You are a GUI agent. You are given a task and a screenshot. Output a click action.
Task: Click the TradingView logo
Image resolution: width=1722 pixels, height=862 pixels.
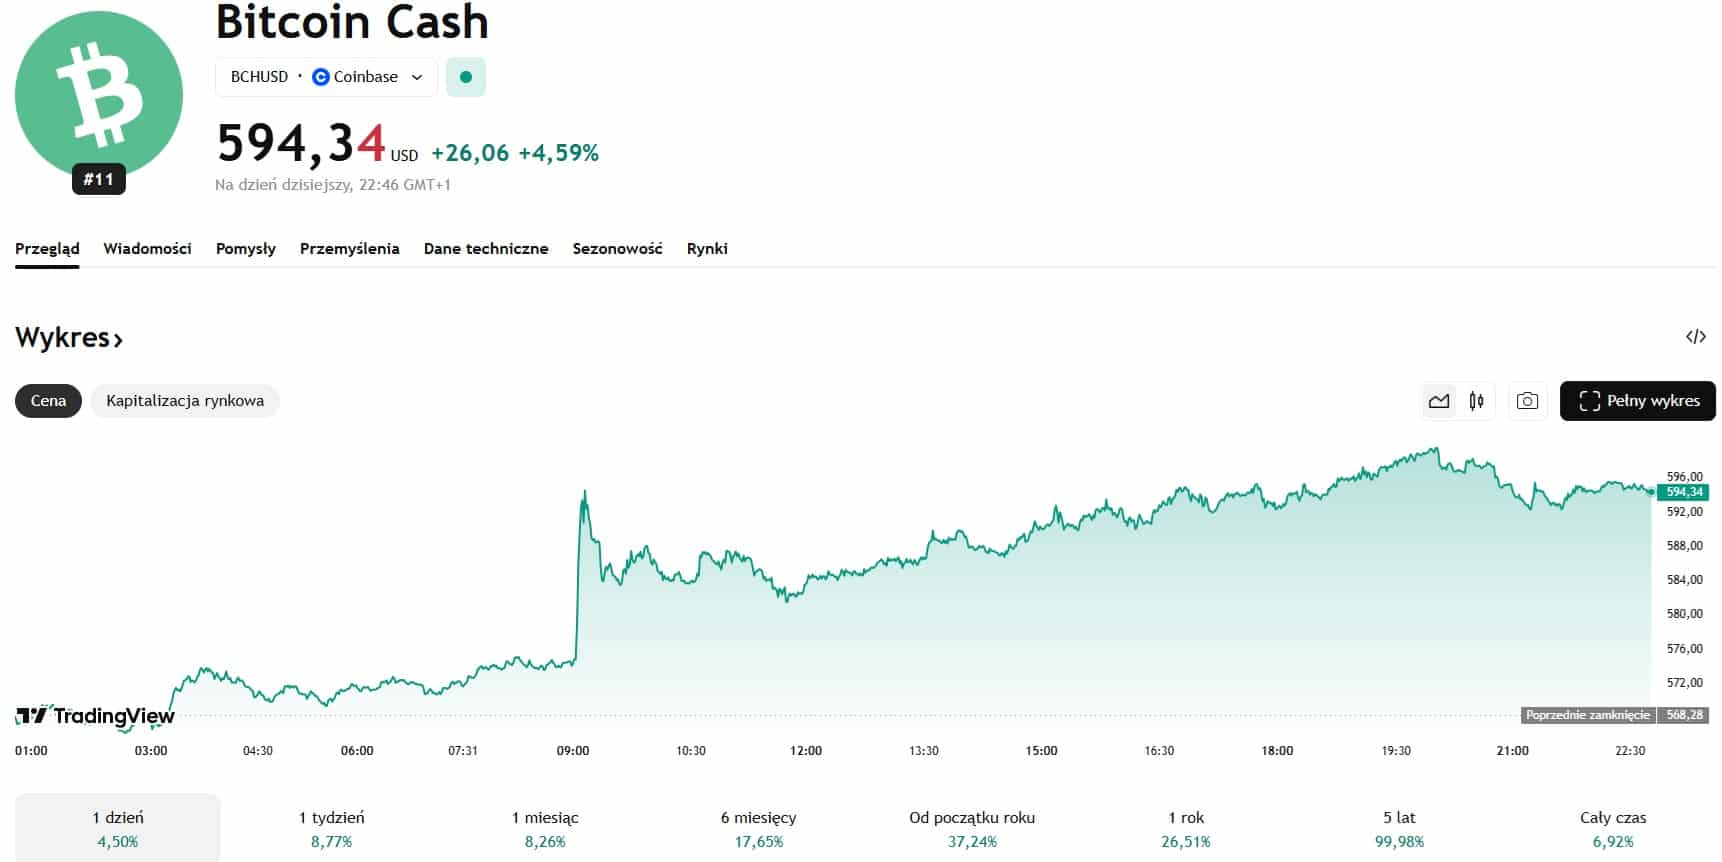point(95,715)
